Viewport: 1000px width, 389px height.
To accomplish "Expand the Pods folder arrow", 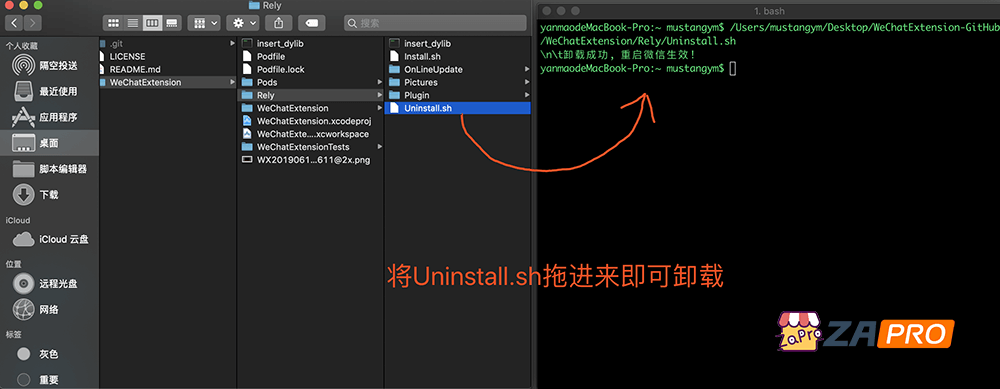I will [380, 82].
